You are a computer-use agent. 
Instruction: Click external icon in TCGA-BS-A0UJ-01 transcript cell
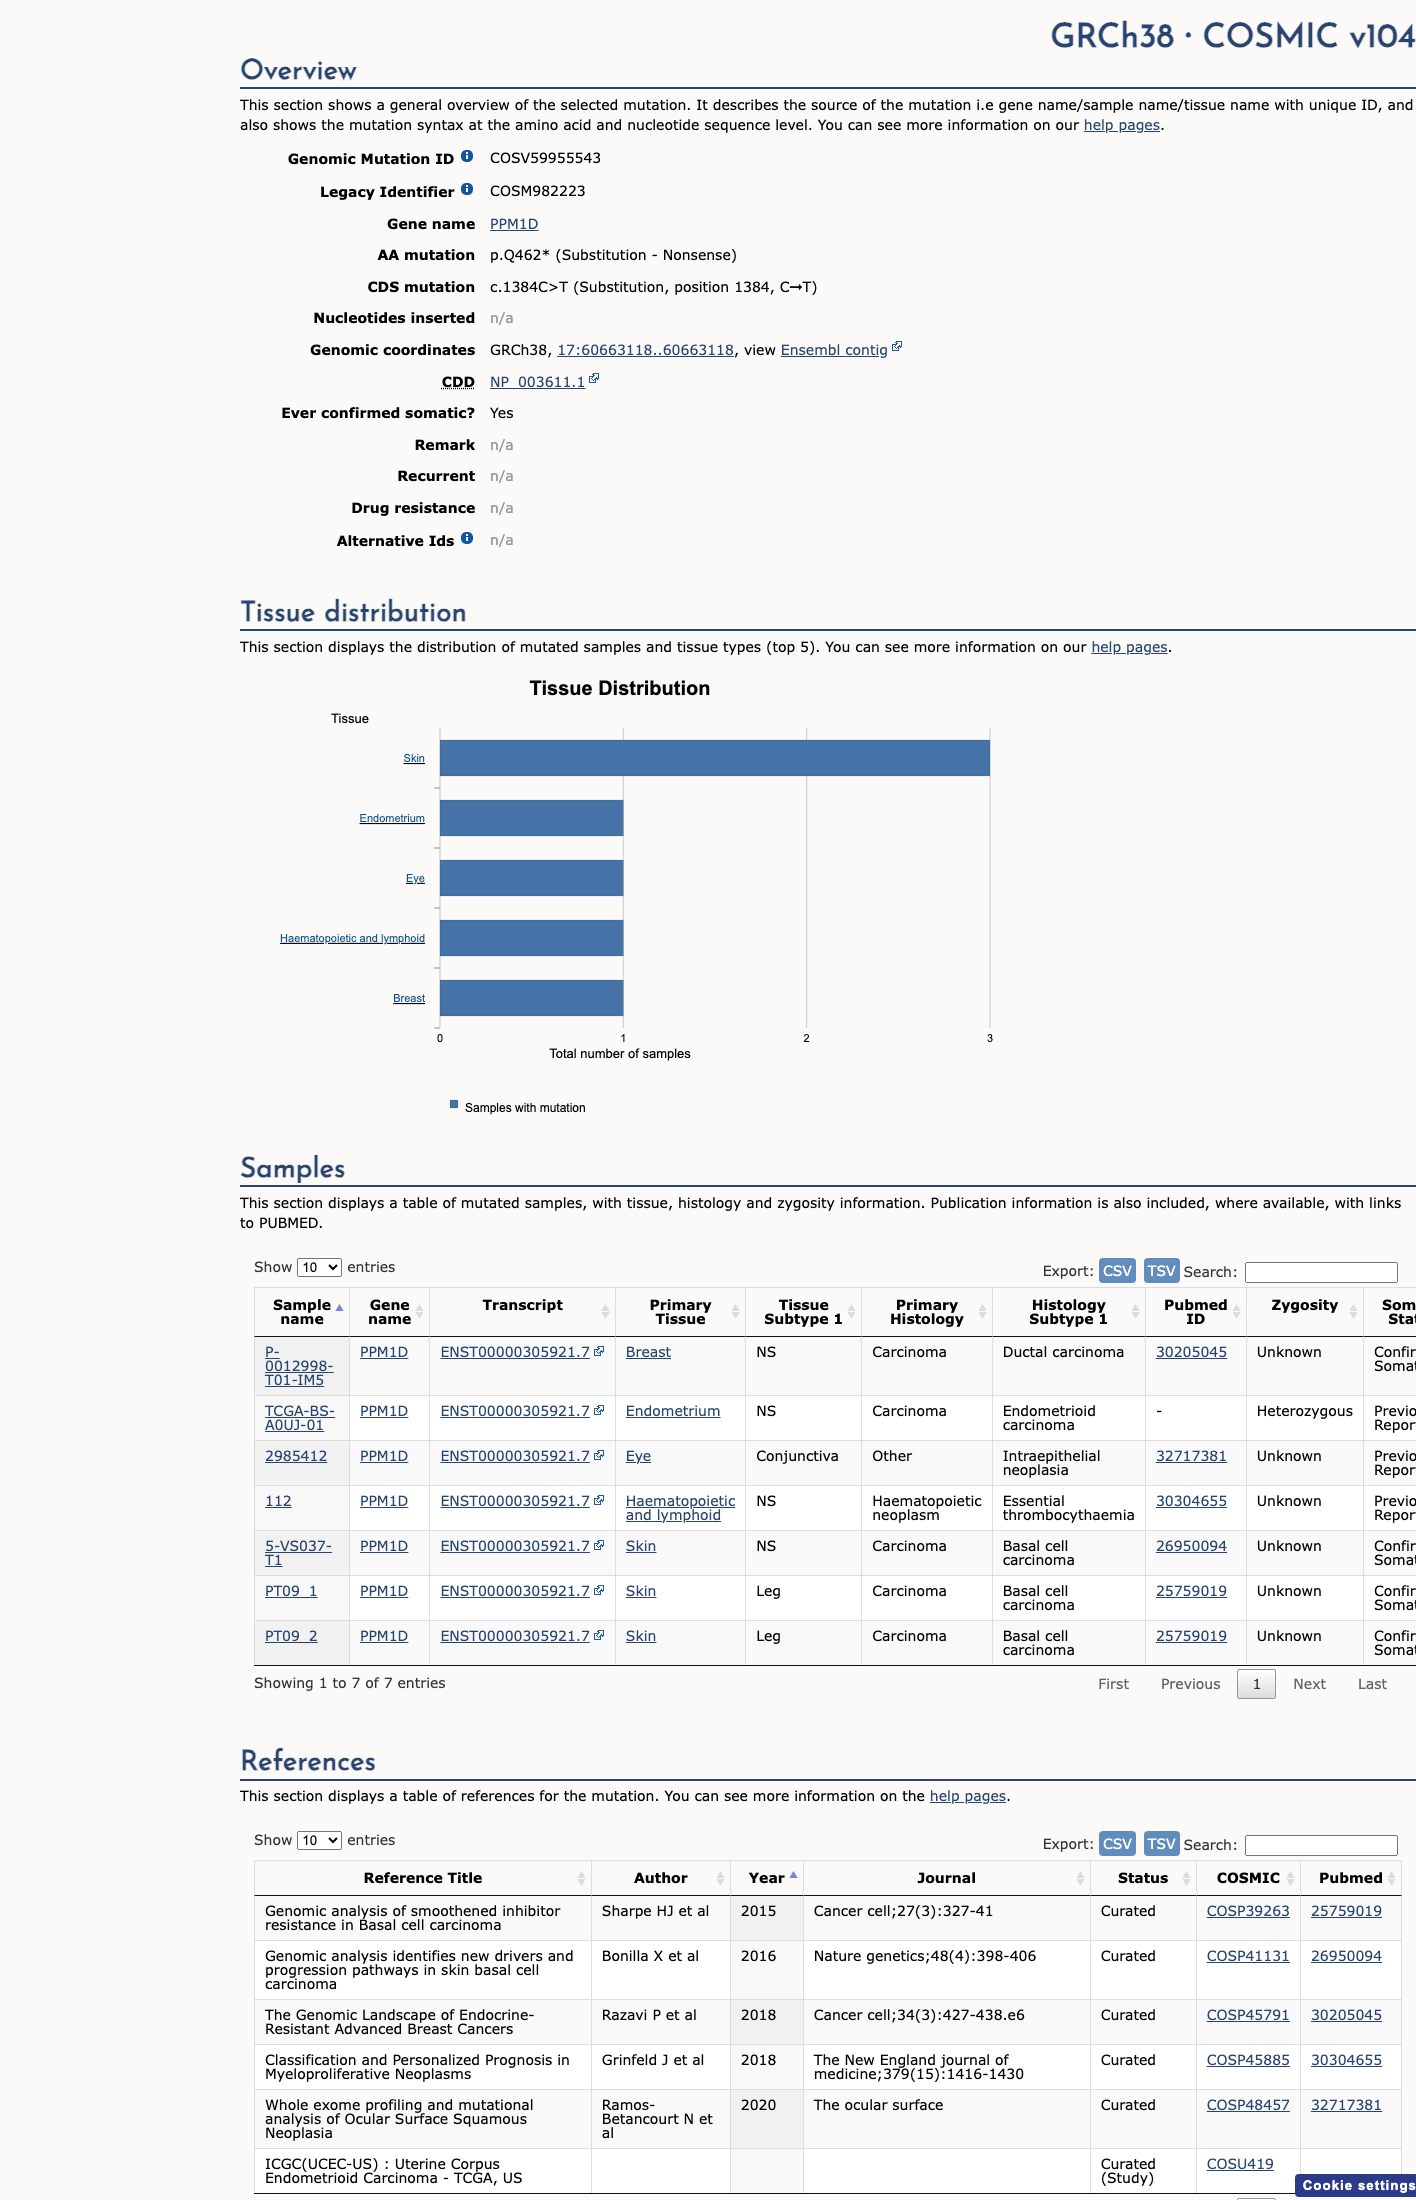[599, 1410]
